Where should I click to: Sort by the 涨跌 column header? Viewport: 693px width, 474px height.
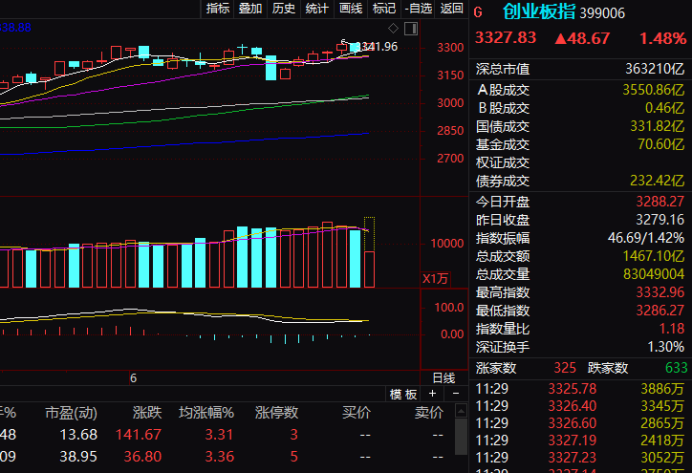click(147, 413)
